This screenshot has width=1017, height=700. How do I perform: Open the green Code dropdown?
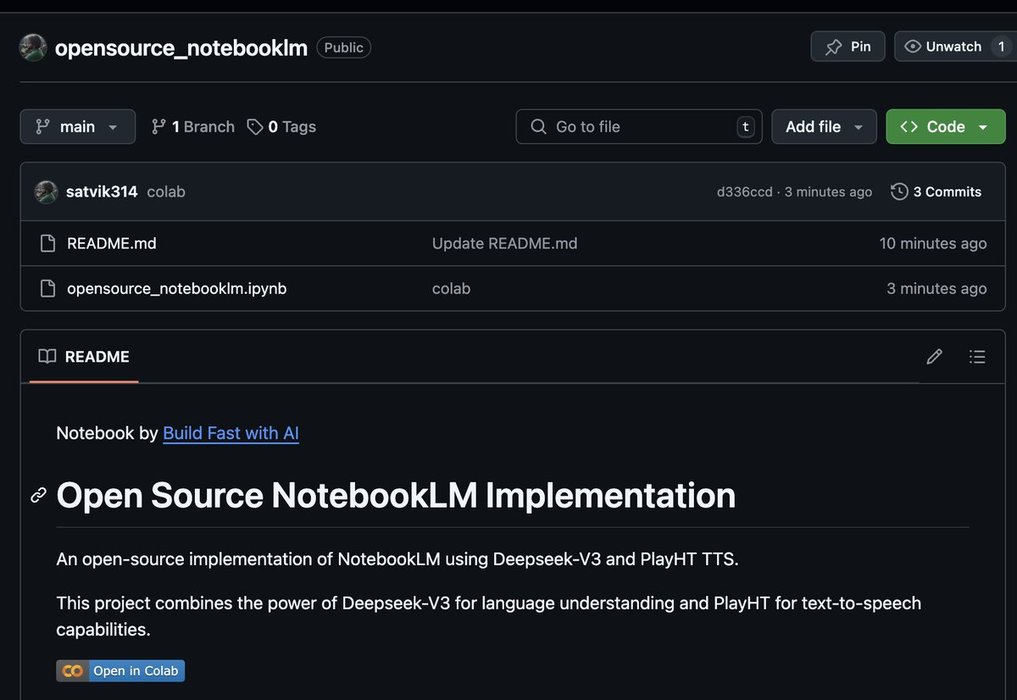pos(945,127)
